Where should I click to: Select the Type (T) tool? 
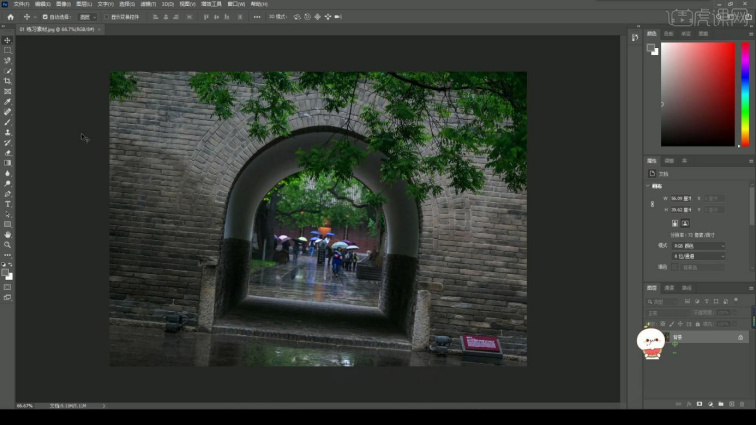point(7,204)
